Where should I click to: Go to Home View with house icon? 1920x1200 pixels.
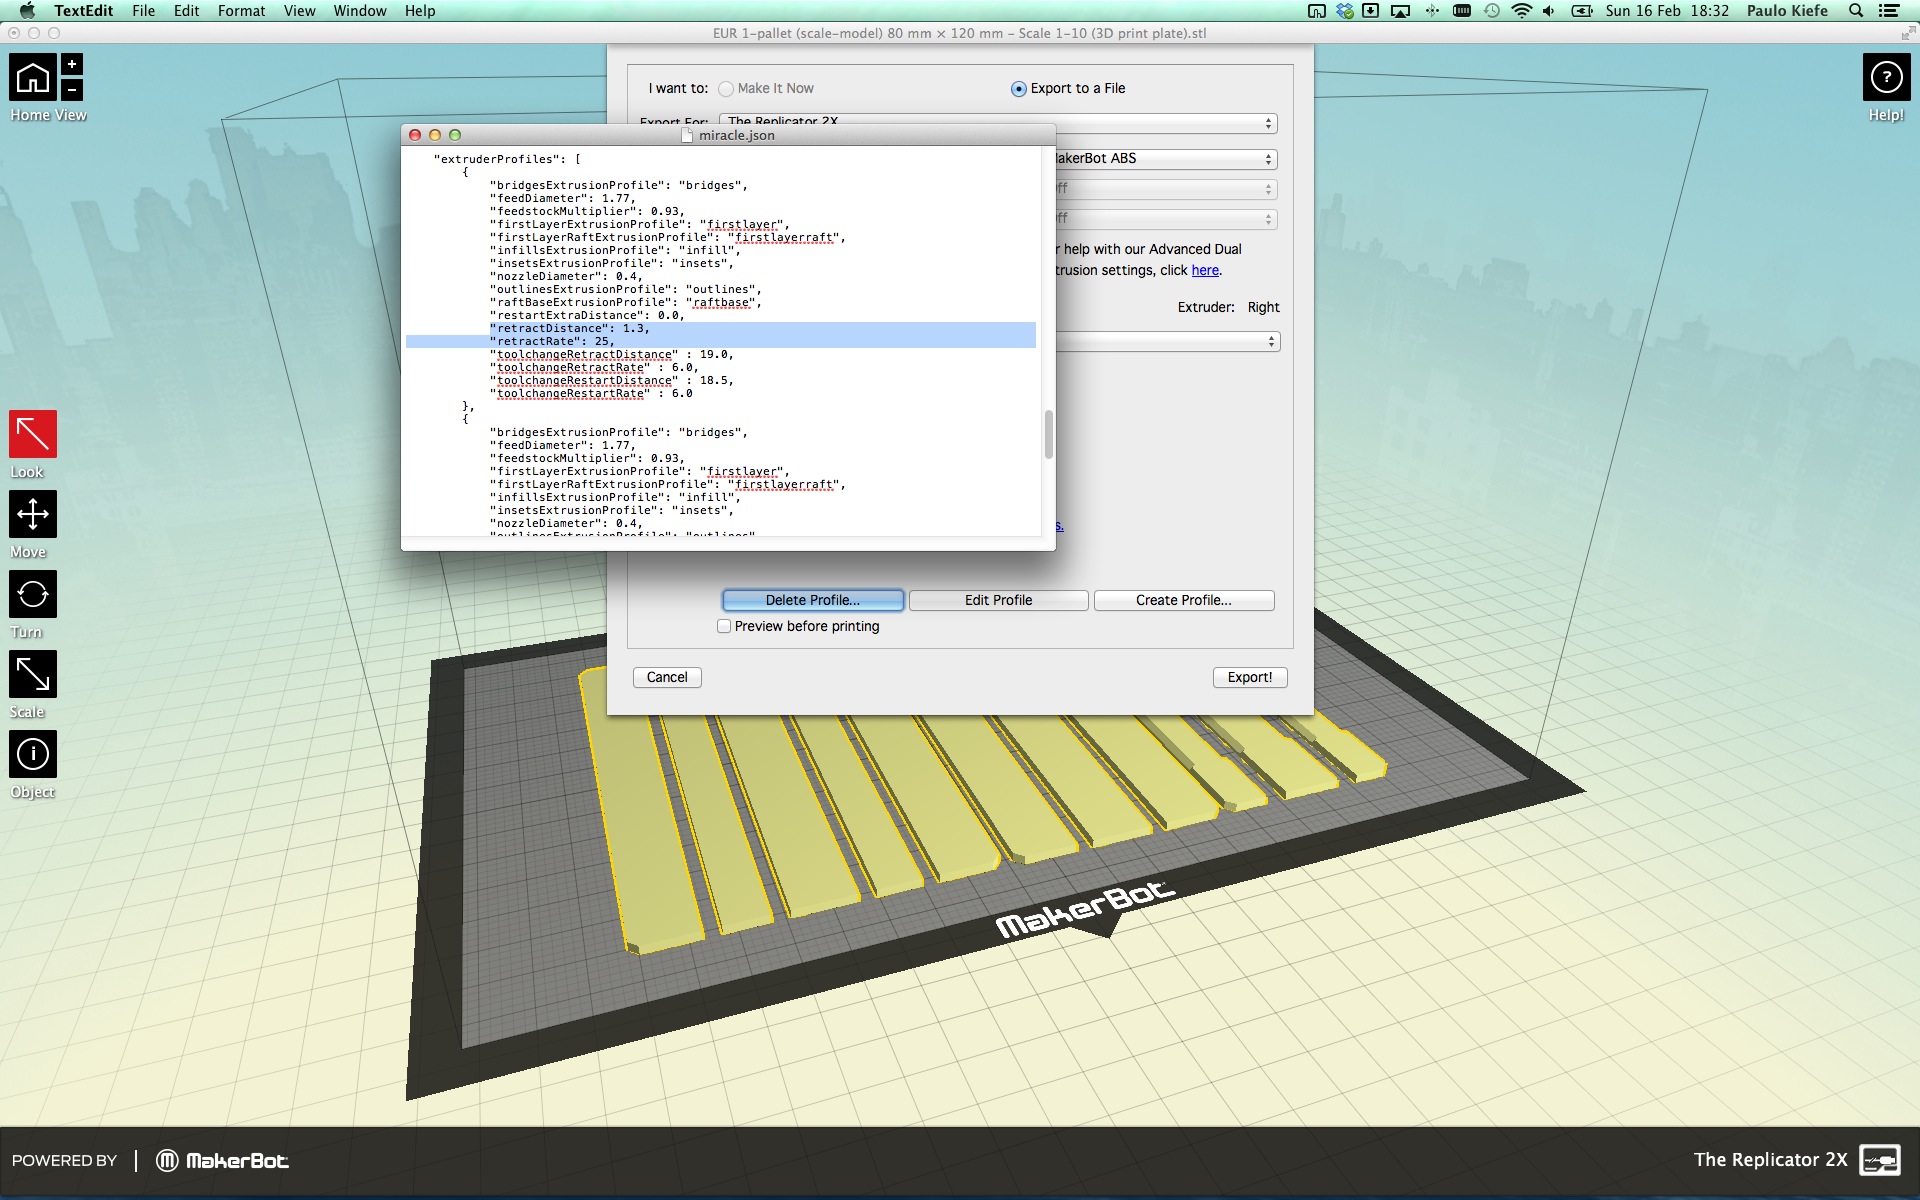tap(33, 77)
